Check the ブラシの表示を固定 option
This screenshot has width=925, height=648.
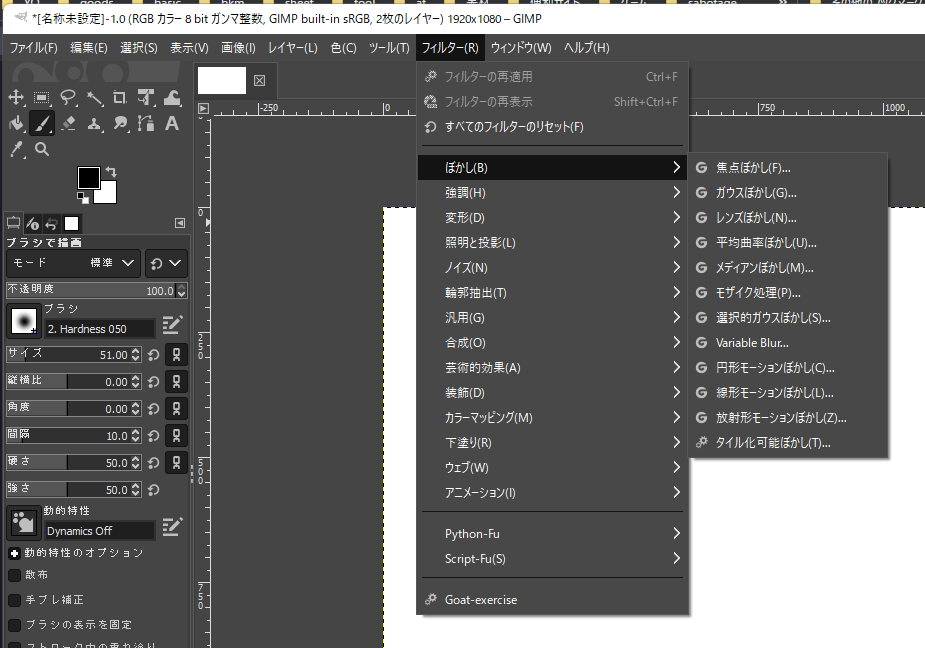pos(15,625)
